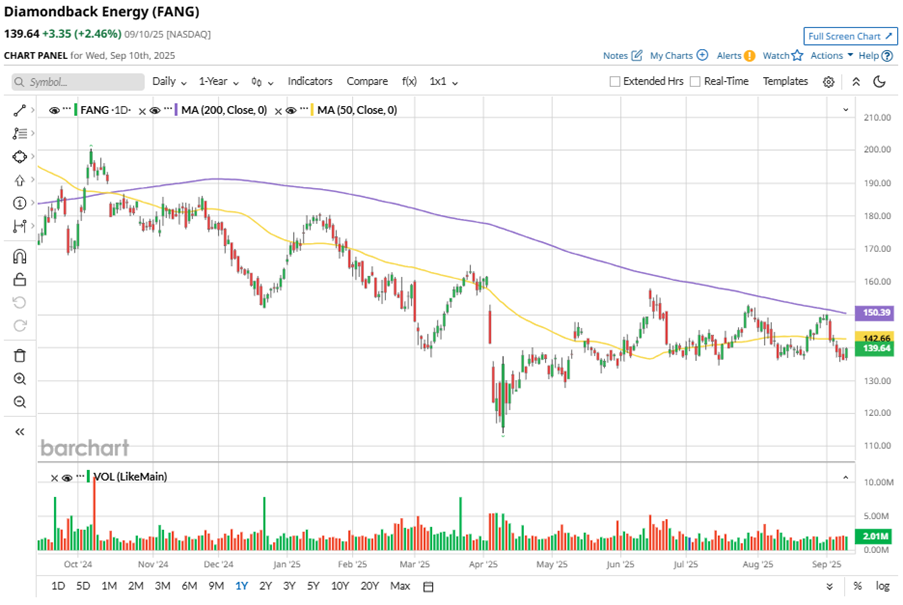Select the Max range tab
Viewport: 903px width, 605px height.
400,586
